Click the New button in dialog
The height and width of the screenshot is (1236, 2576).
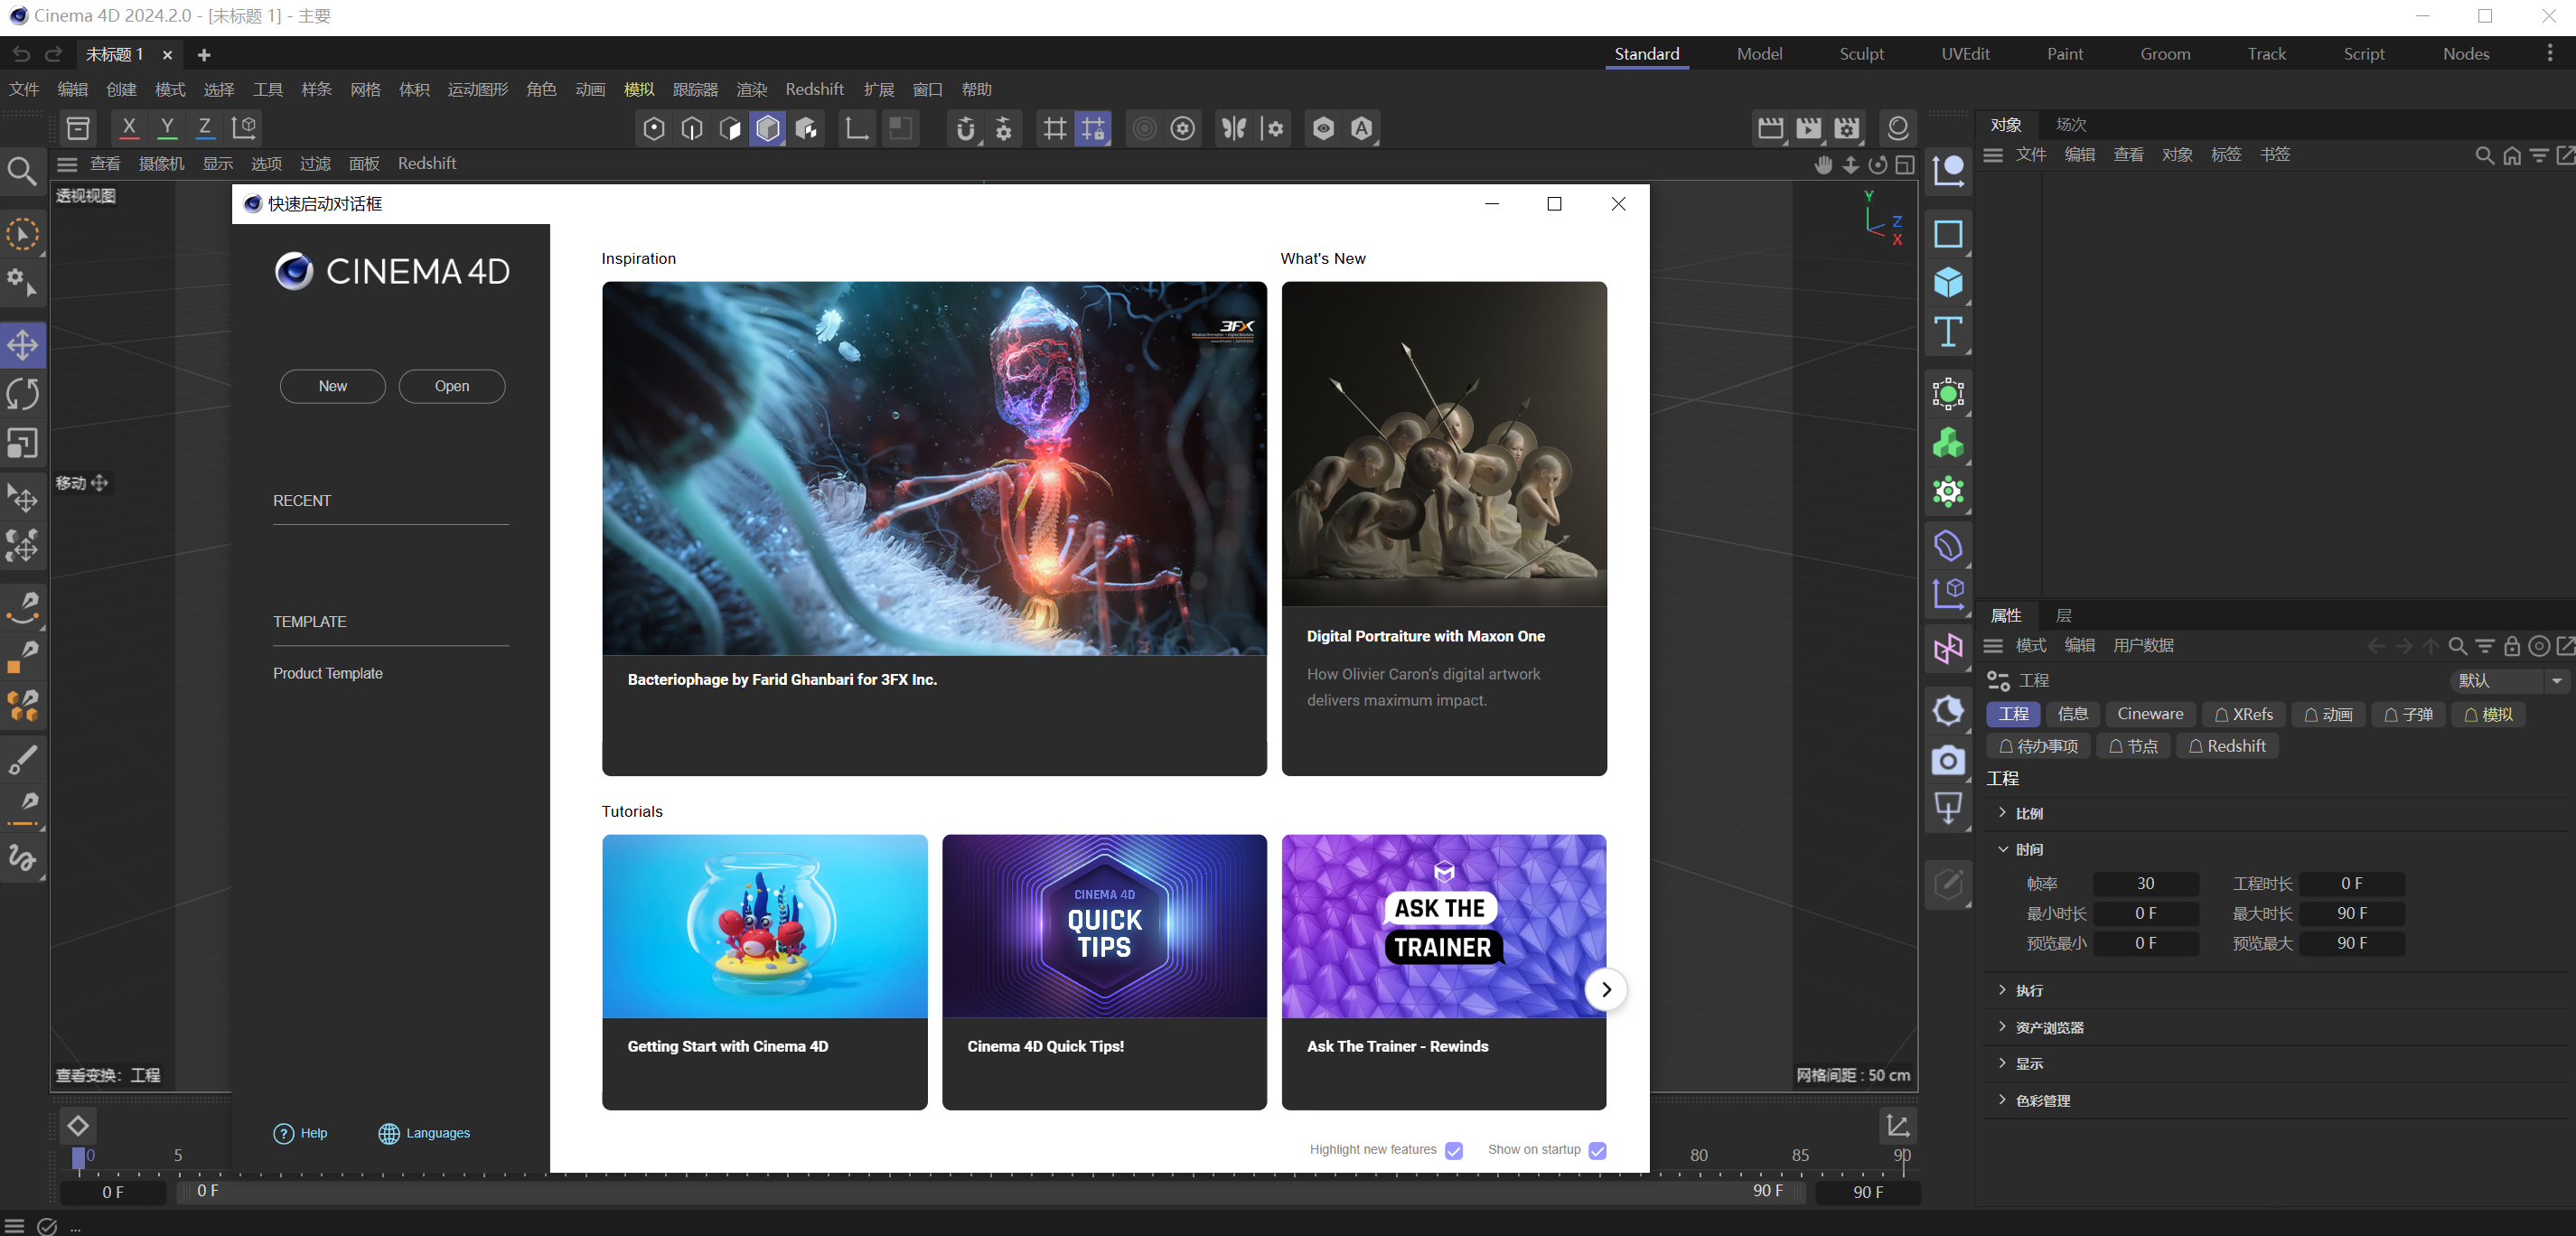tap(333, 386)
